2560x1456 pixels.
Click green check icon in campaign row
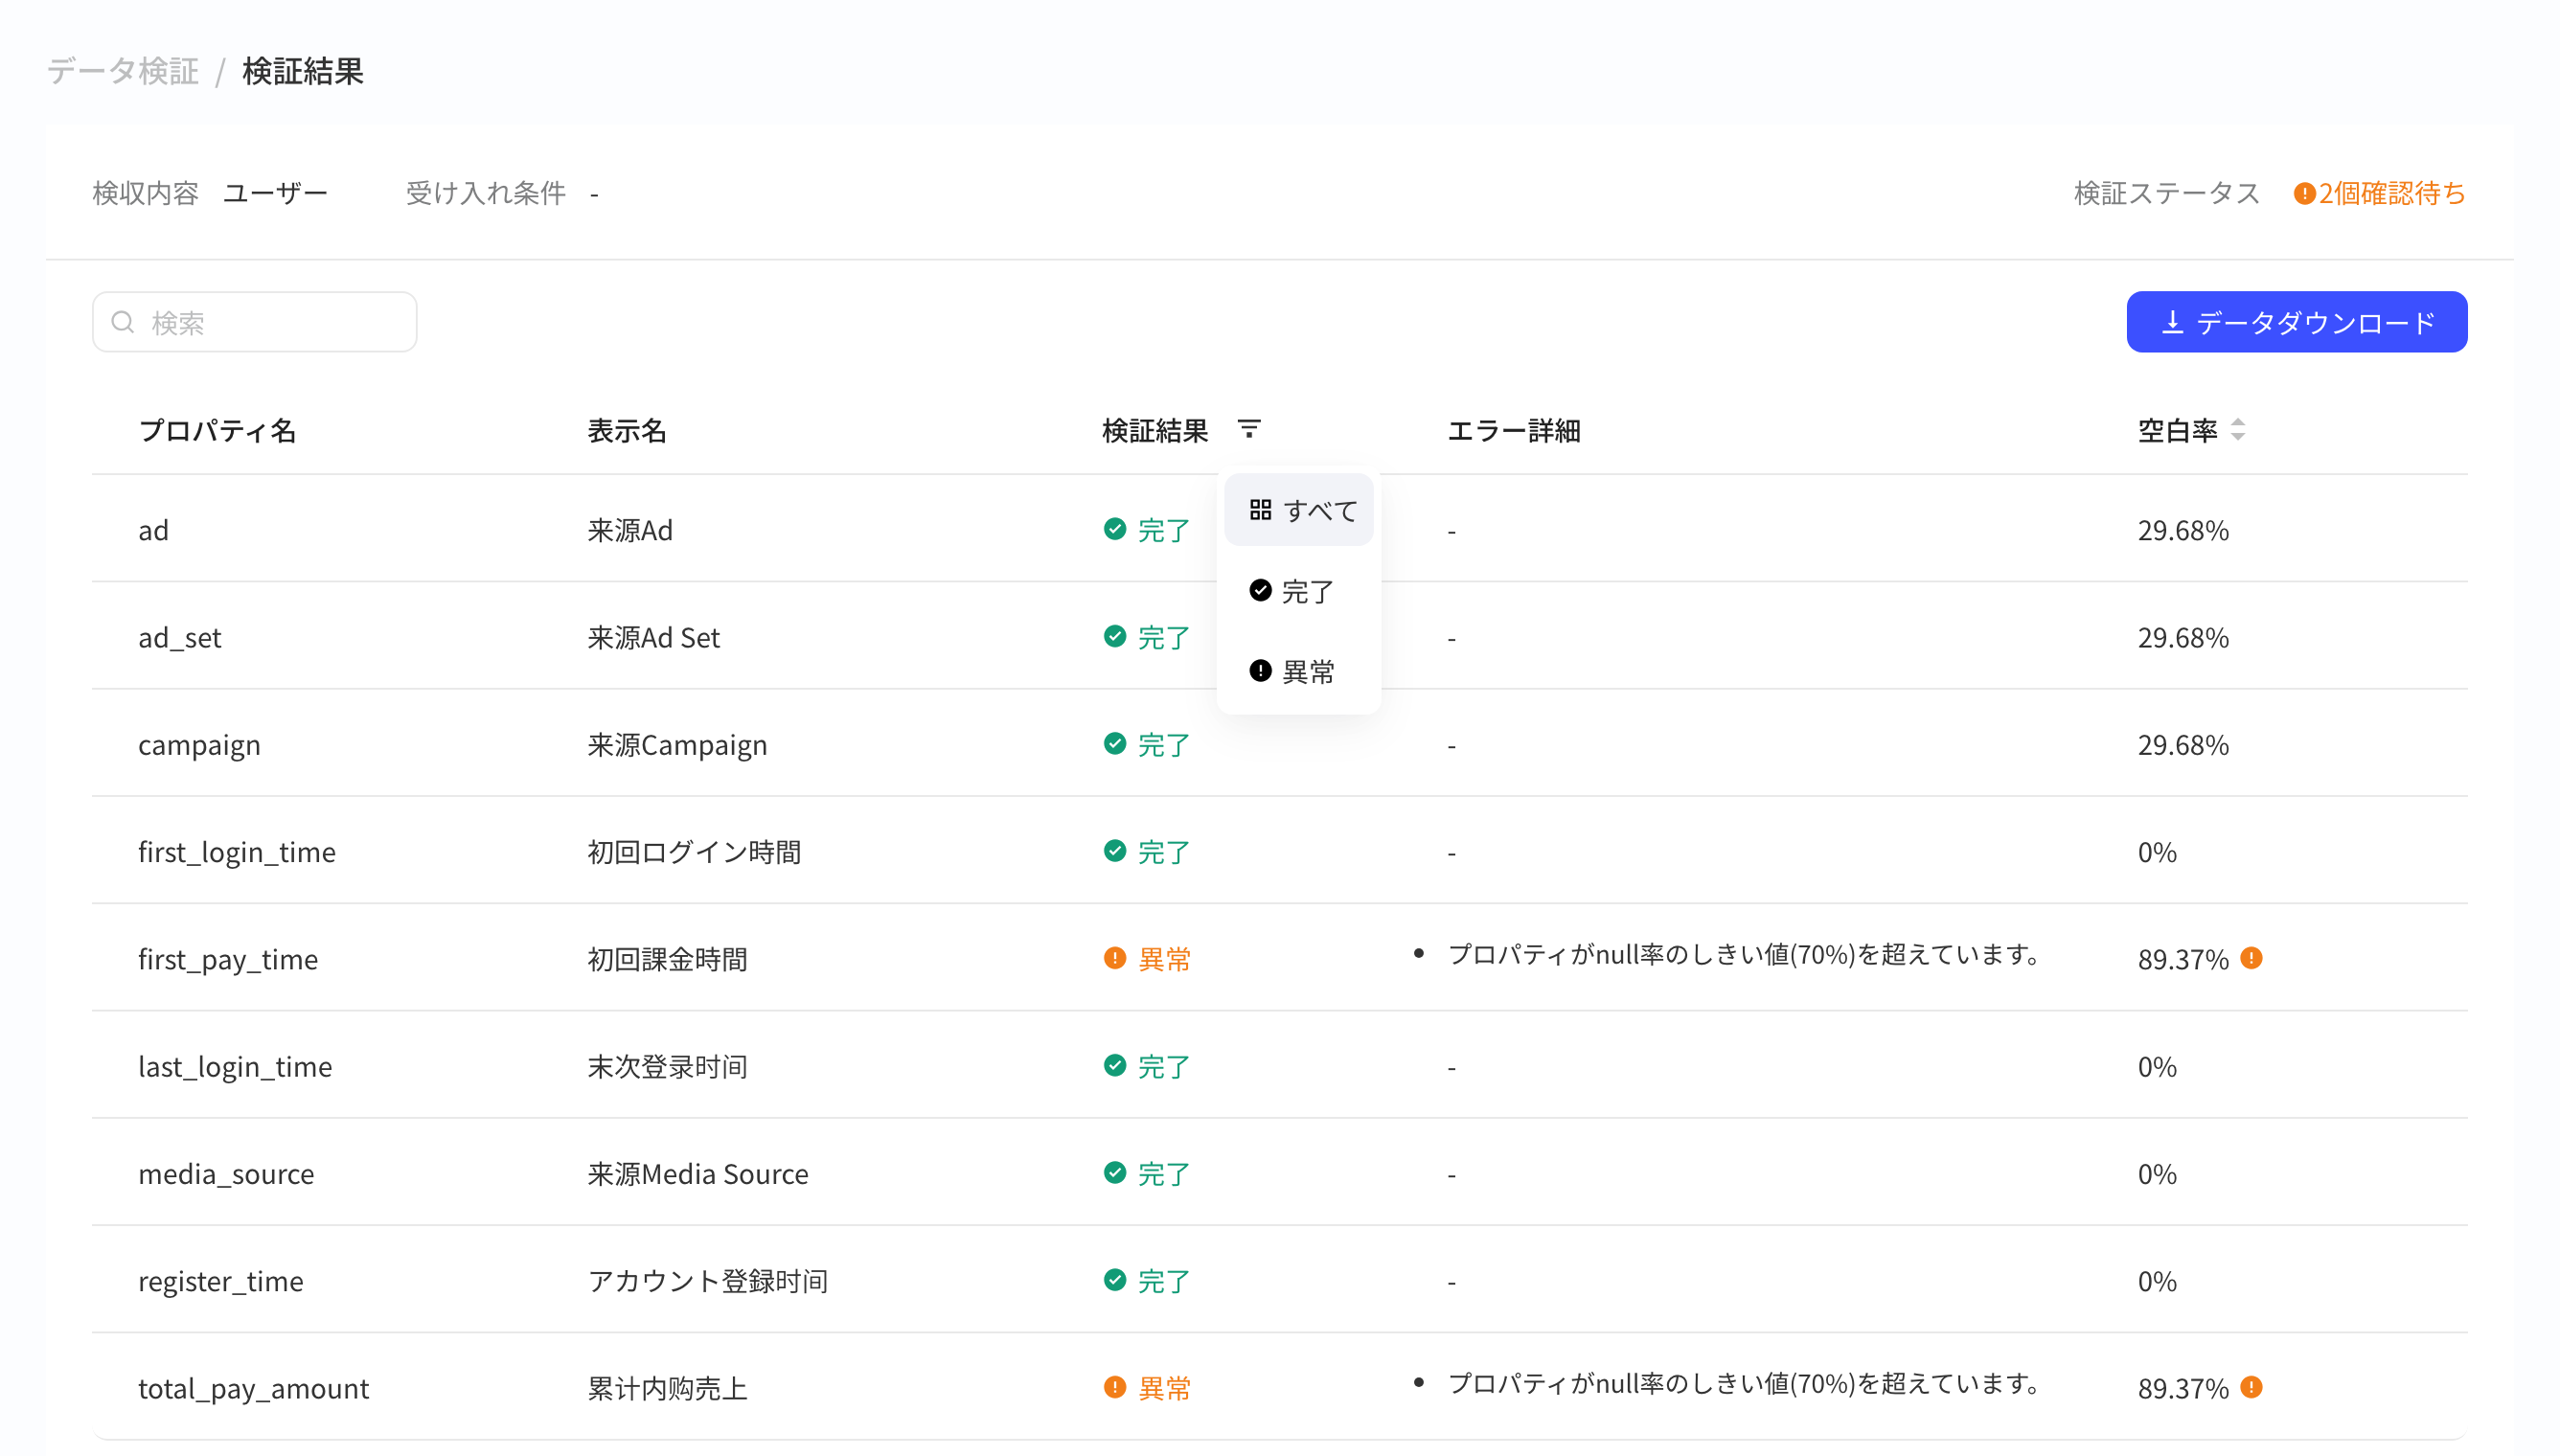[1115, 743]
